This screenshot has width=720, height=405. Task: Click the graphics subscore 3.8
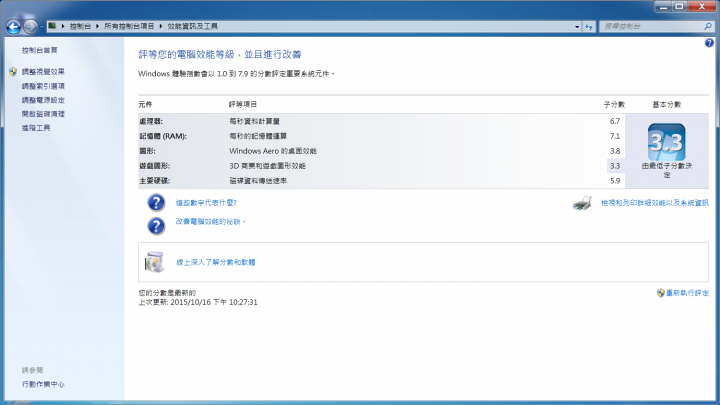pyautogui.click(x=615, y=151)
